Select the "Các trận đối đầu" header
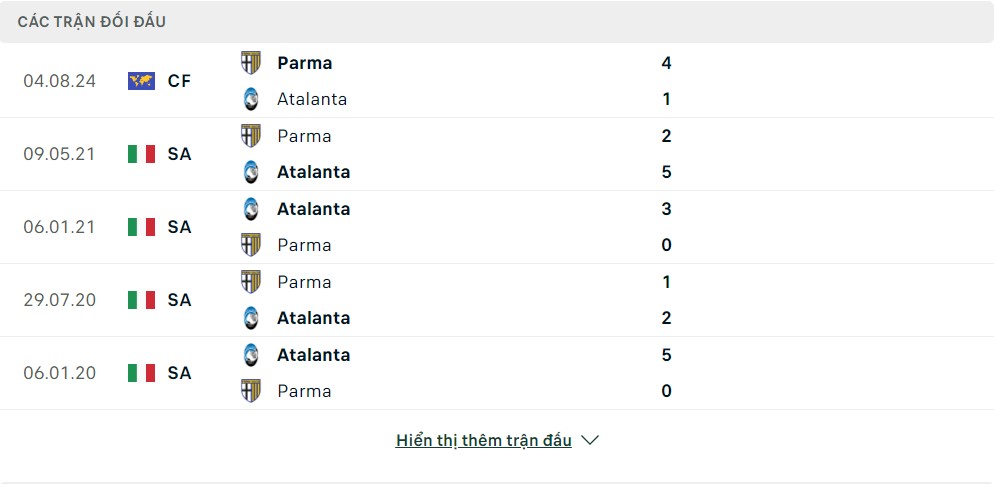This screenshot has height=484, width=994. click(x=92, y=21)
